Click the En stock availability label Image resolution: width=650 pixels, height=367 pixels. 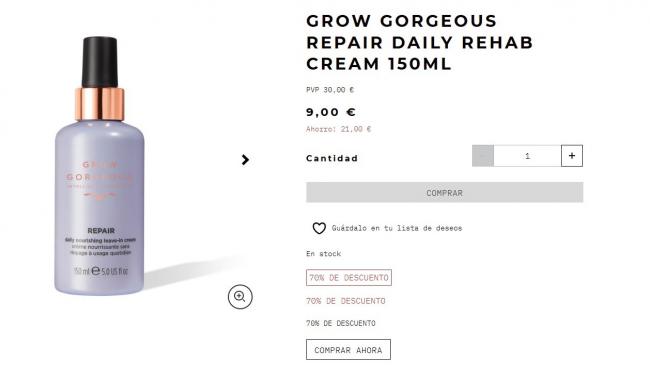[323, 254]
